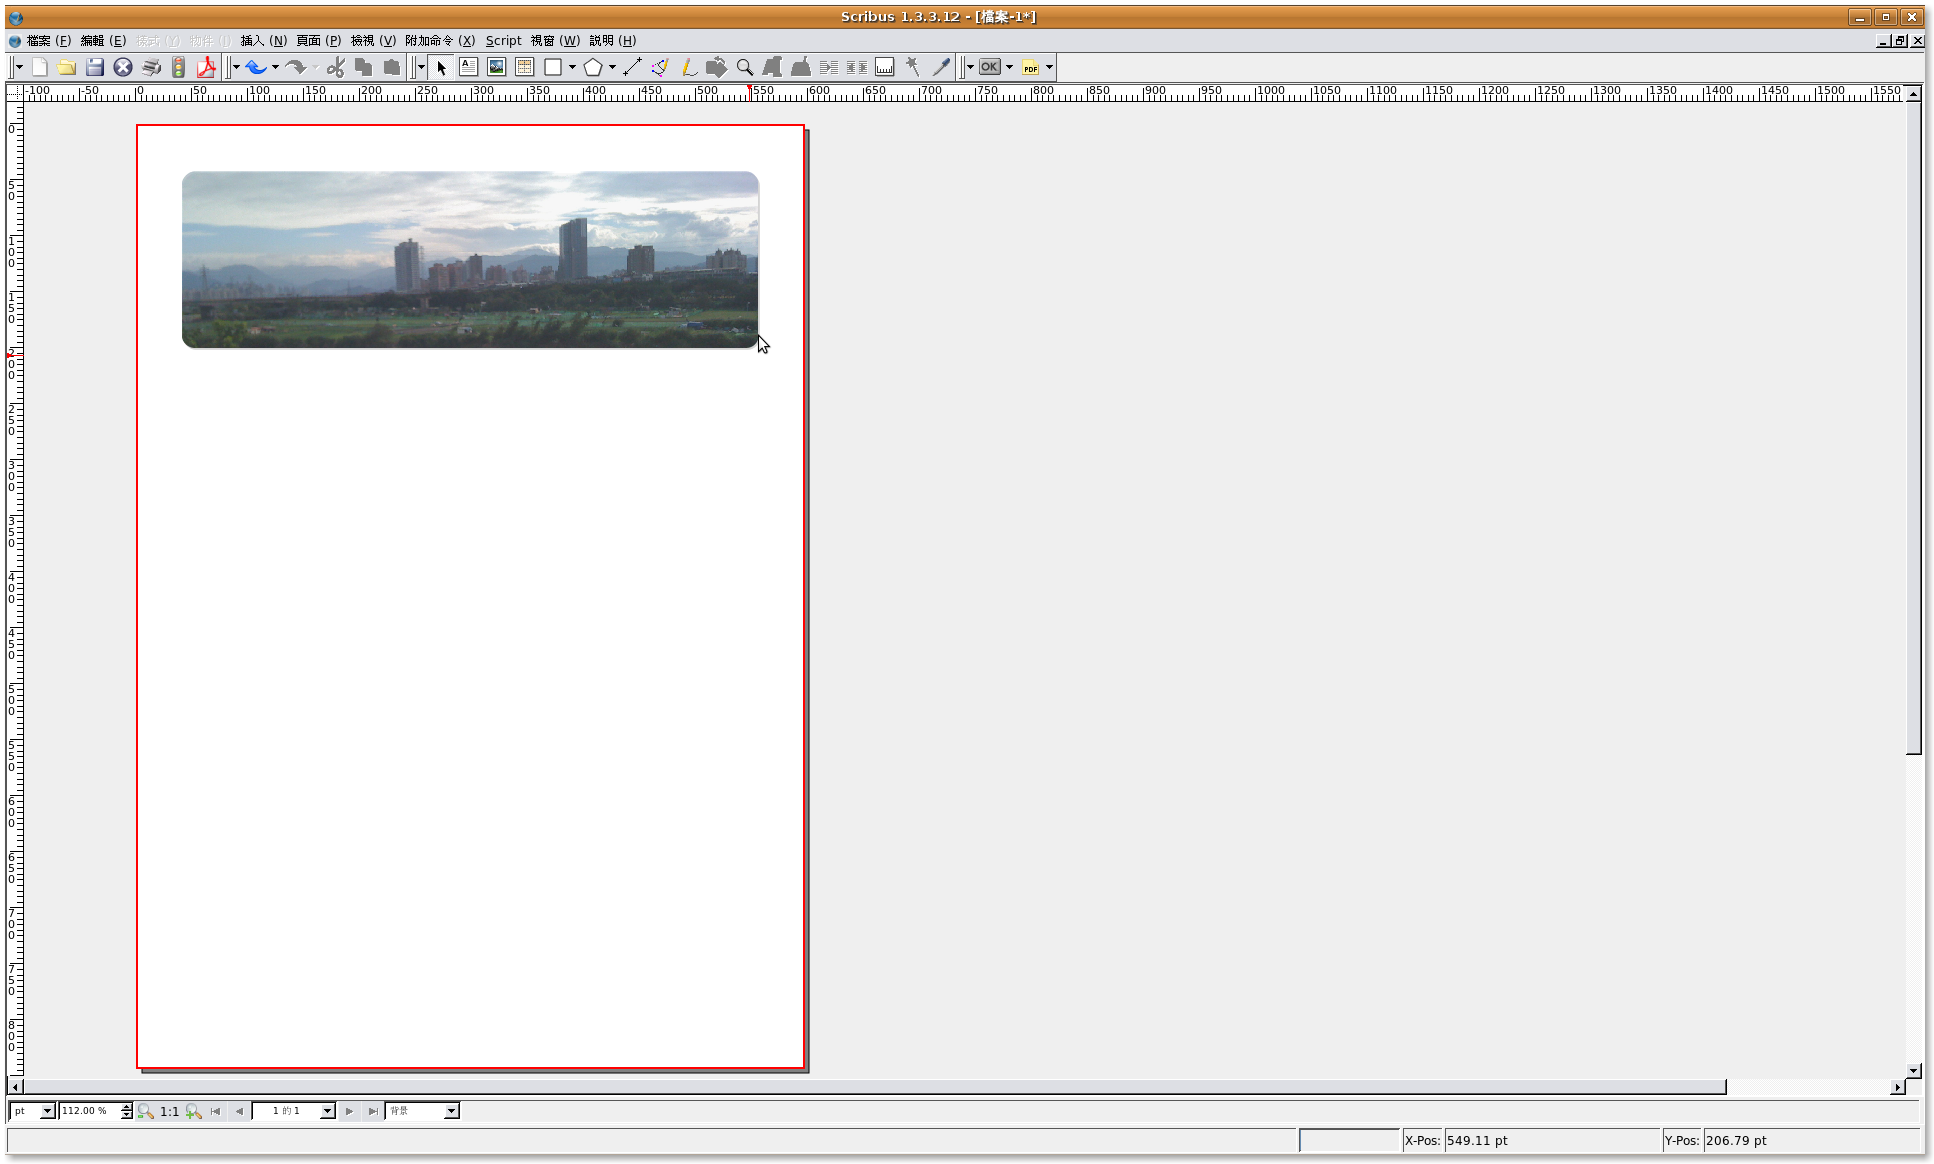Select the Insert Table tool
The height and width of the screenshot is (1164, 1934).
point(524,67)
